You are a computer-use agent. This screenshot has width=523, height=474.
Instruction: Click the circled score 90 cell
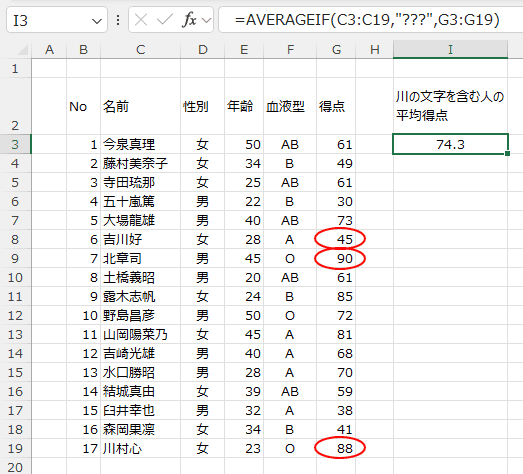point(336,258)
